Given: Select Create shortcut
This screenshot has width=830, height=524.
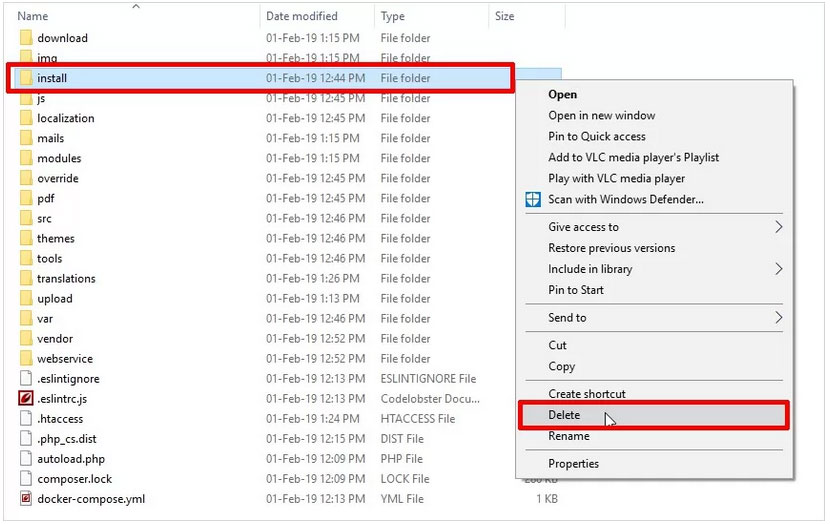Looking at the screenshot, I should [x=587, y=394].
